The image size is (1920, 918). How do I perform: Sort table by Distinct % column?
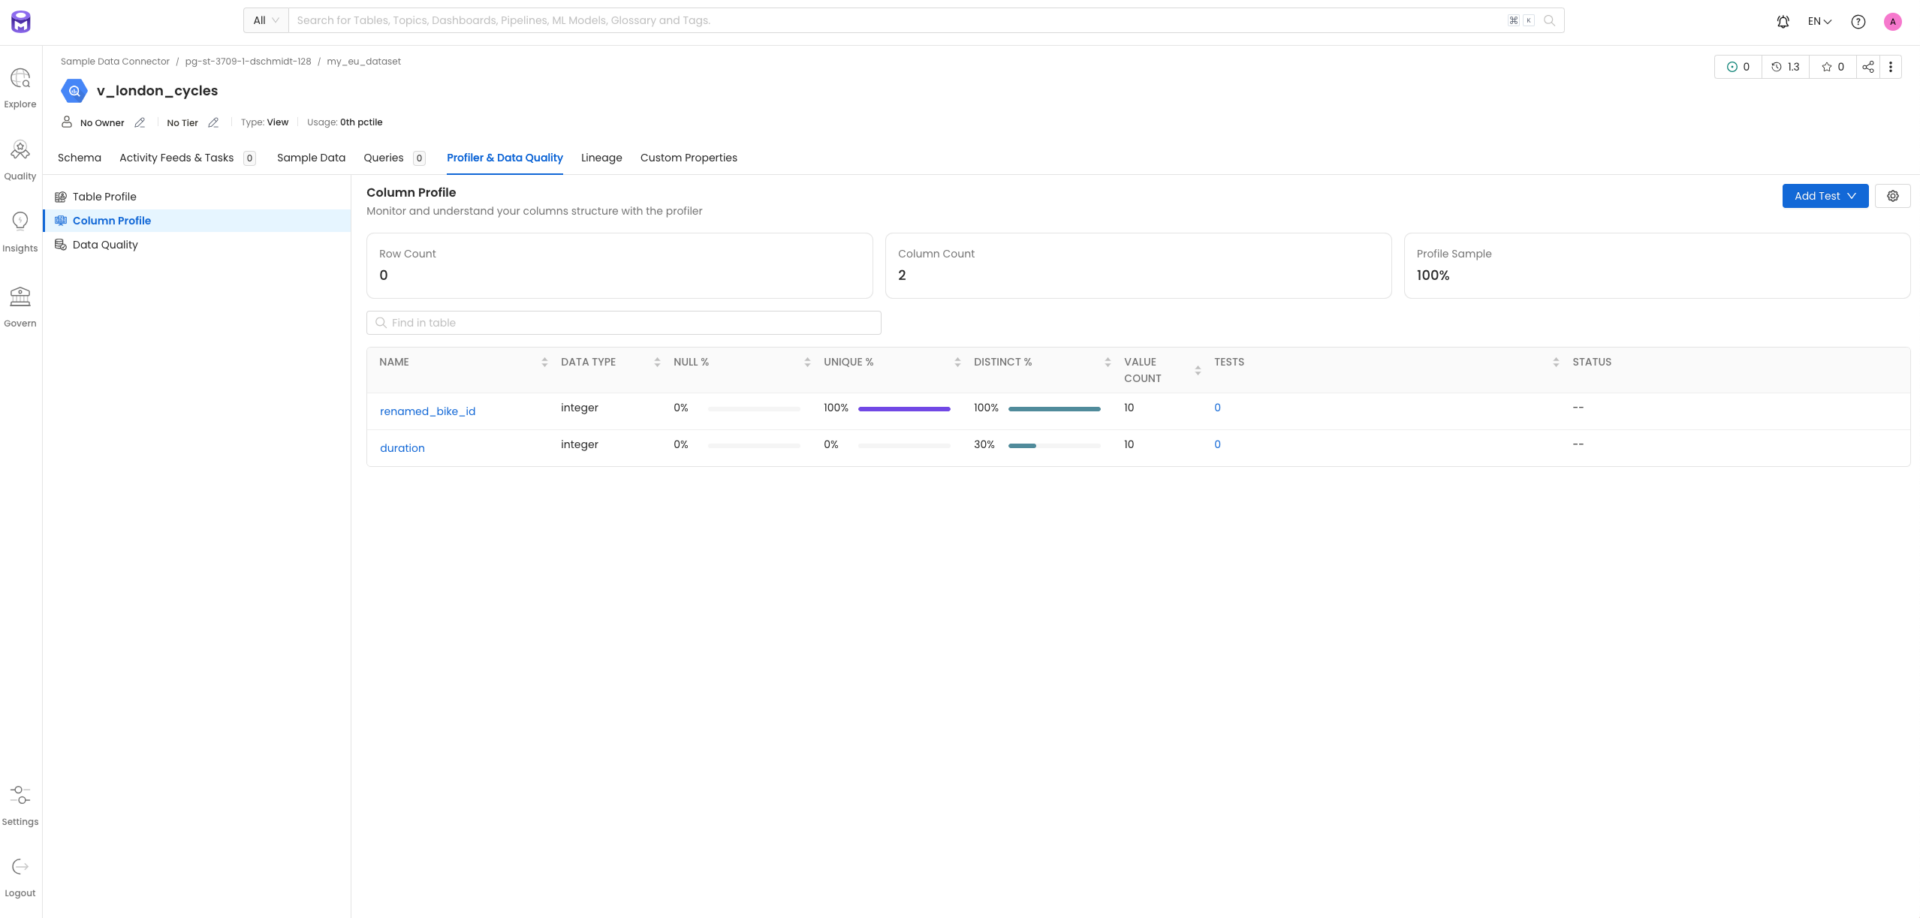pos(1107,362)
